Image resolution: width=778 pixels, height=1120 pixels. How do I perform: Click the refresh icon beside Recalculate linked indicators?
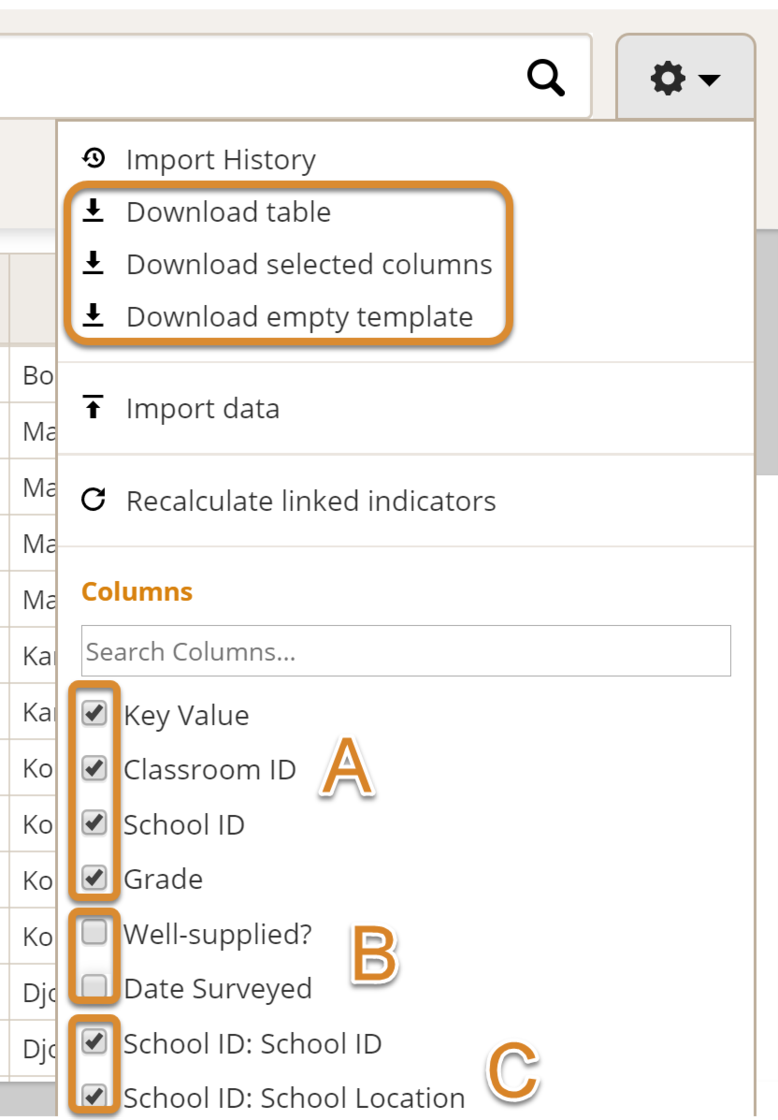click(x=95, y=501)
